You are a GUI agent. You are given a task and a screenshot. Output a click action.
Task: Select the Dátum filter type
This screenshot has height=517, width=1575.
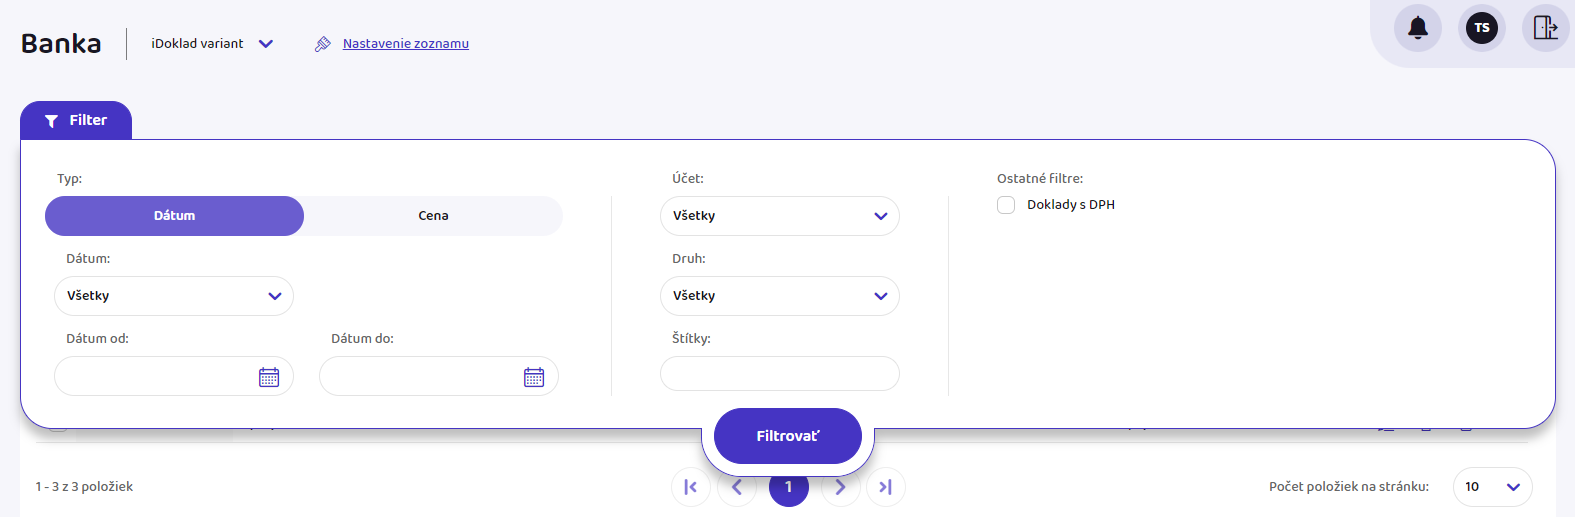(175, 216)
